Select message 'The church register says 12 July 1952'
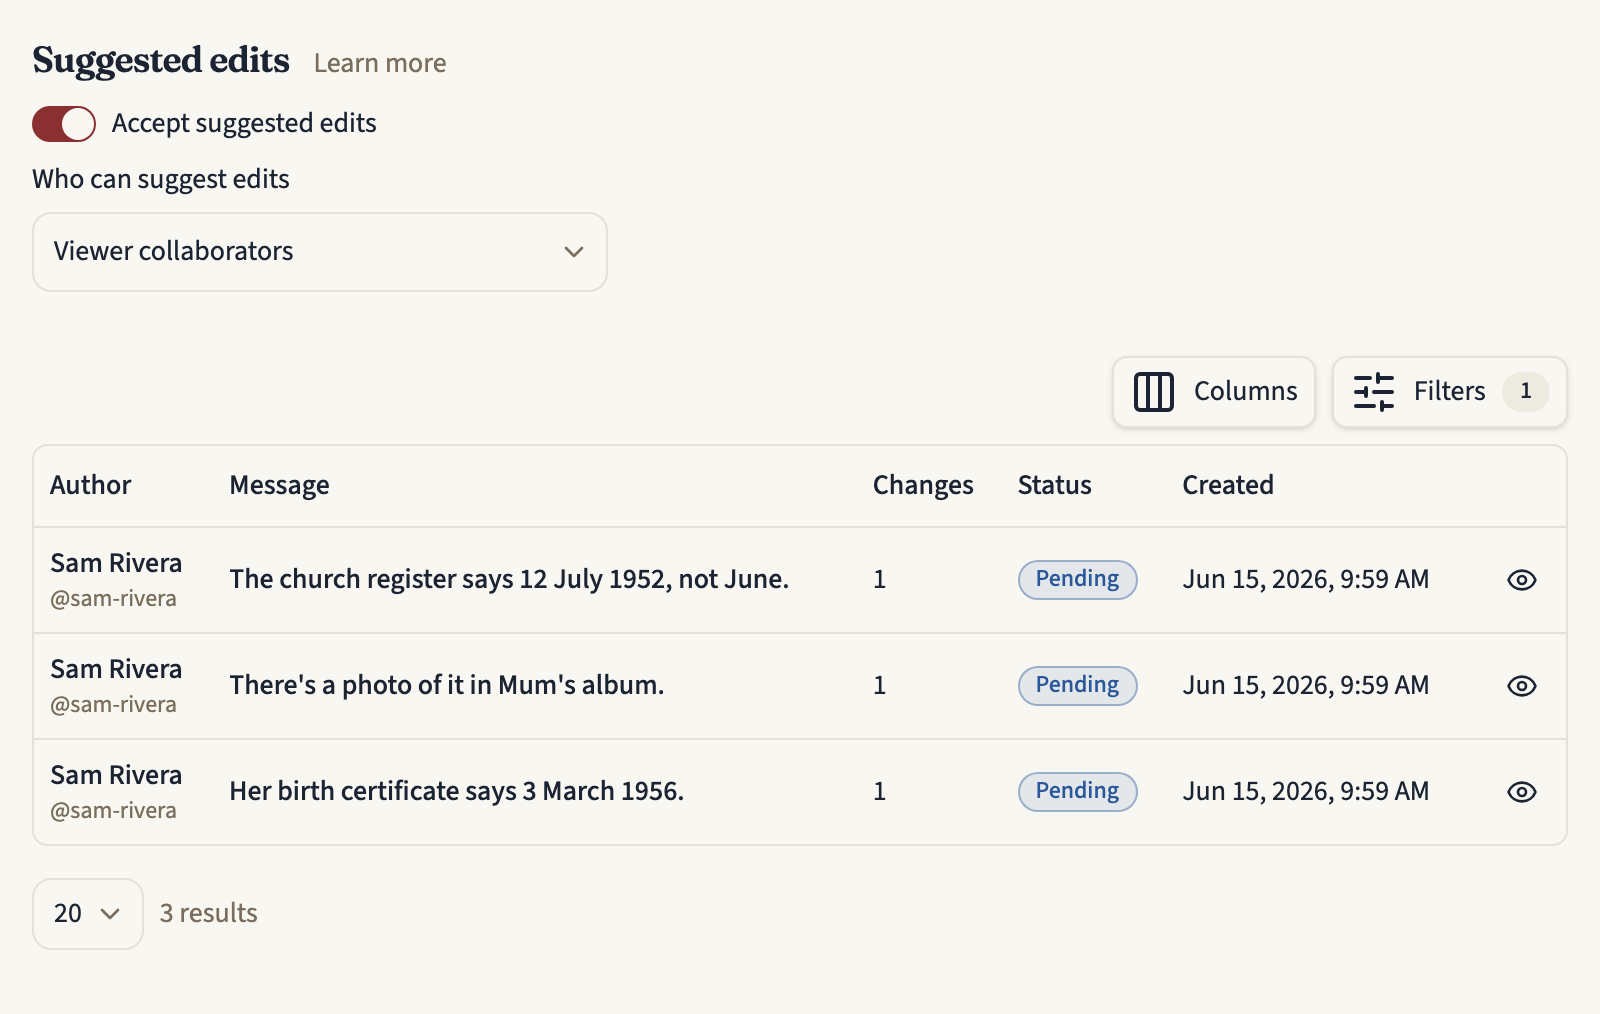Viewport: 1600px width, 1014px height. (x=509, y=580)
